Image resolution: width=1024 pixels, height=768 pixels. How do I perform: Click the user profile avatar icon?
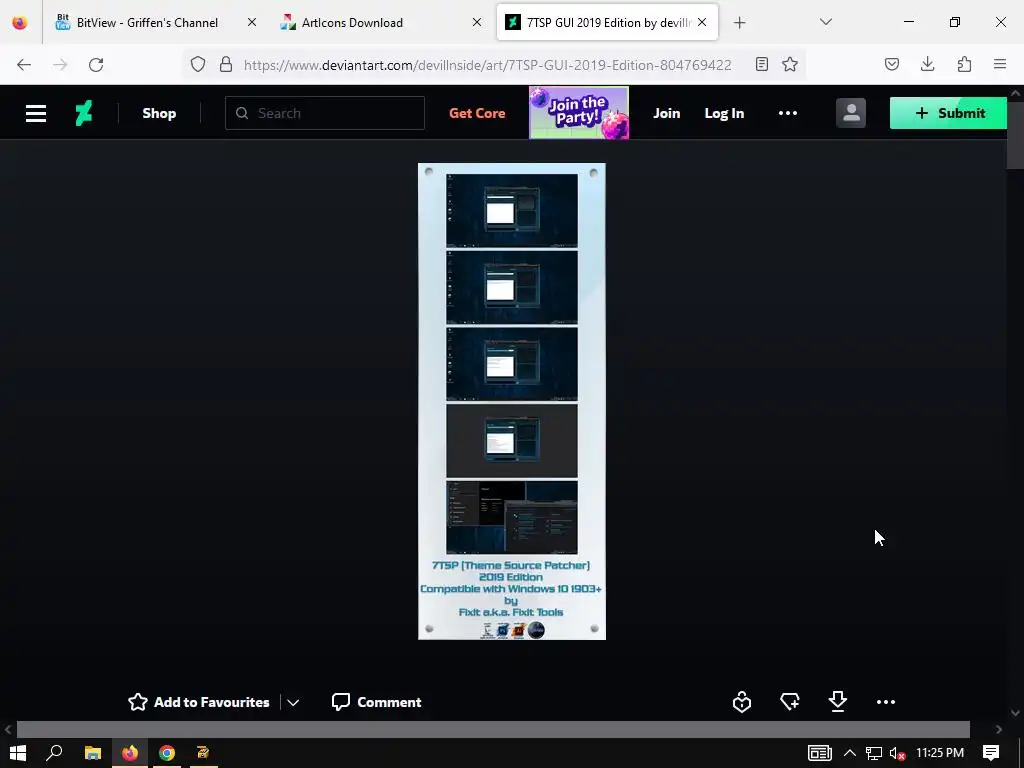coord(851,113)
